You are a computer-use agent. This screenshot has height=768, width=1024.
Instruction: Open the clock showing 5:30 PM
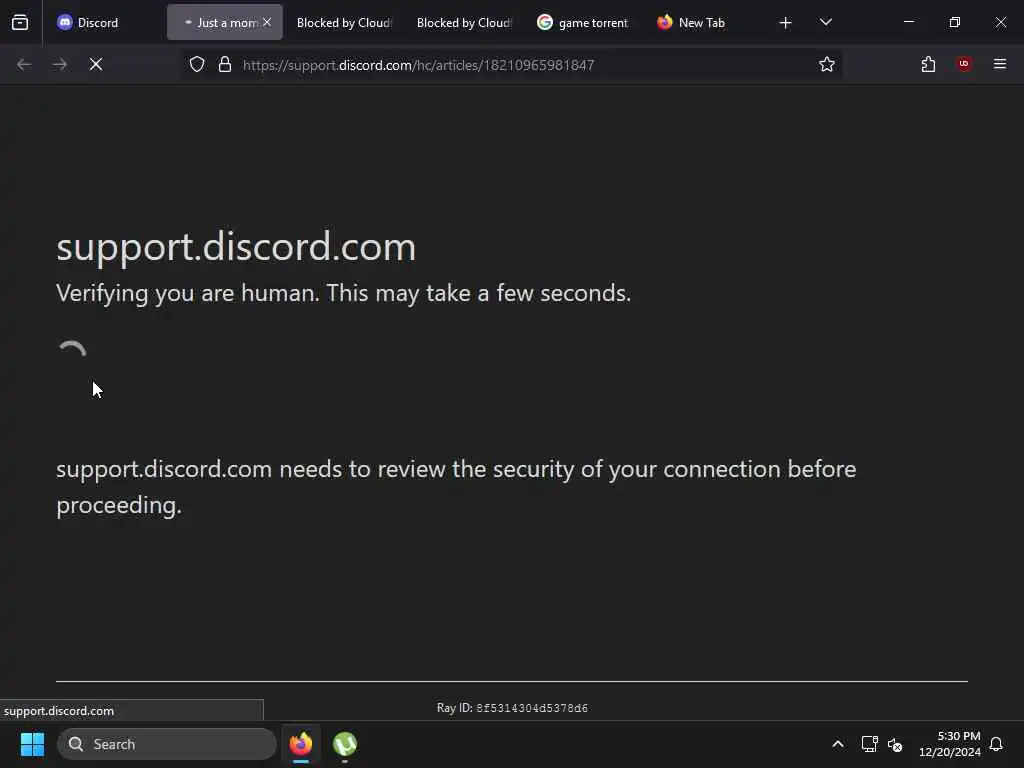pos(950,744)
